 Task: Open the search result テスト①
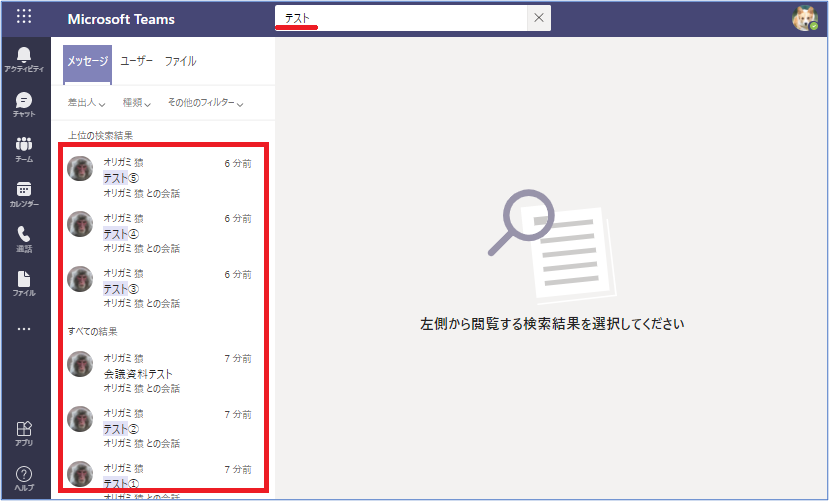161,479
